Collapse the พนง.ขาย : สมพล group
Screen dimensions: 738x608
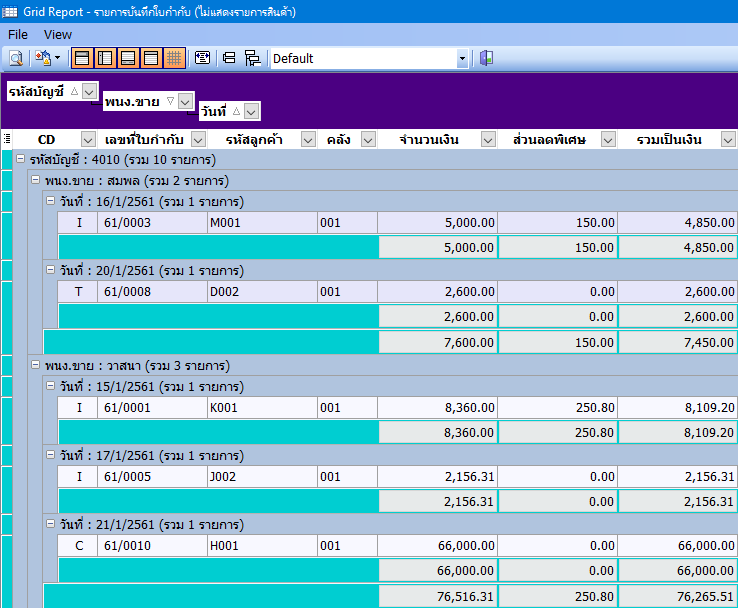36,181
